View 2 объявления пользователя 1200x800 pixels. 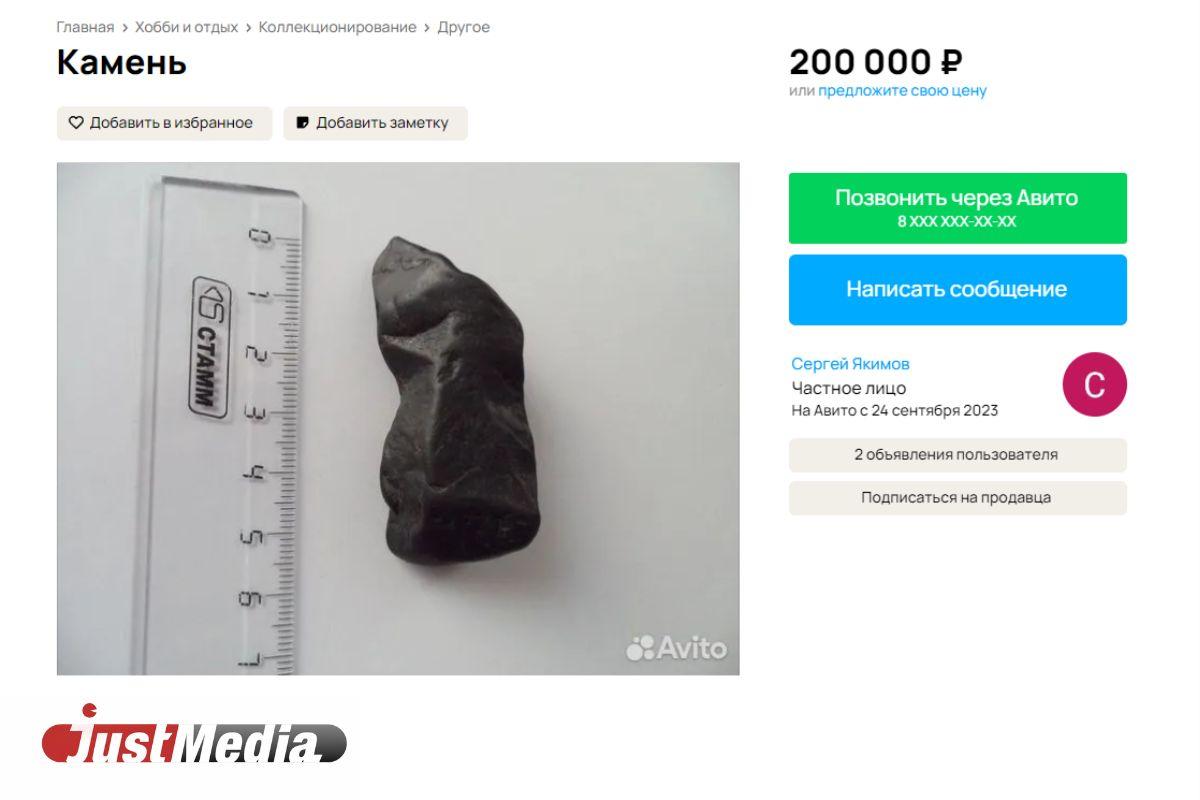[957, 455]
